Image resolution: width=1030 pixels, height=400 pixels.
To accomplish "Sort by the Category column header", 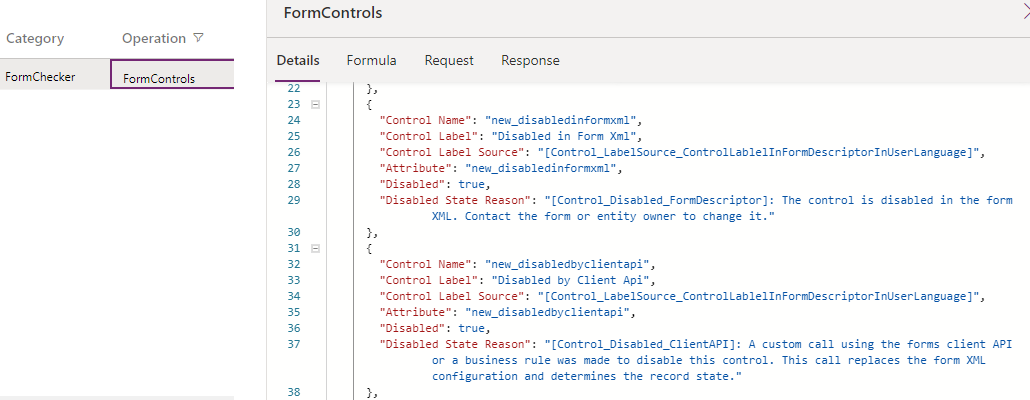I will pos(35,38).
